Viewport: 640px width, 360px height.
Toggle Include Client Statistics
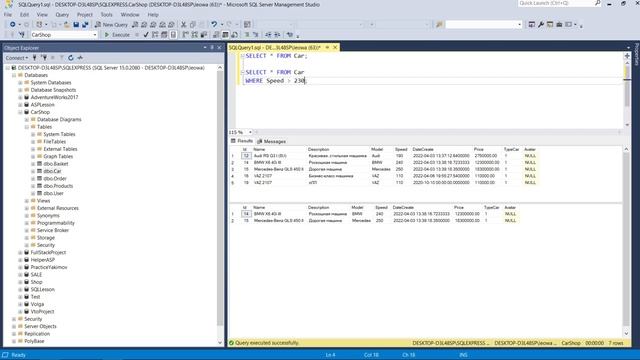(x=203, y=35)
